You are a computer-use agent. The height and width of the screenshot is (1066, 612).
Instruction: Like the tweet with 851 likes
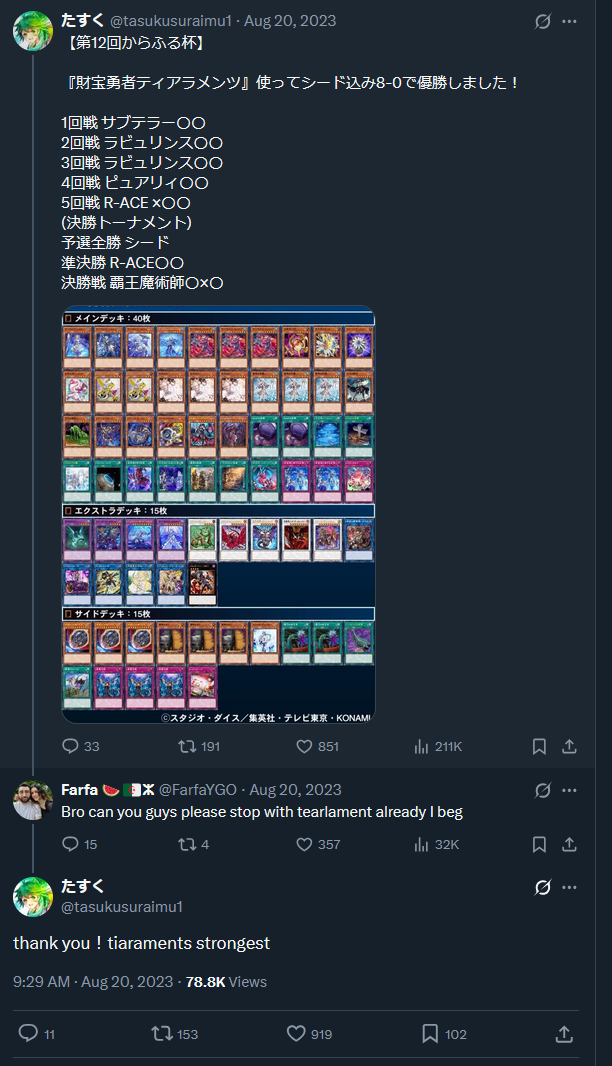coord(318,746)
